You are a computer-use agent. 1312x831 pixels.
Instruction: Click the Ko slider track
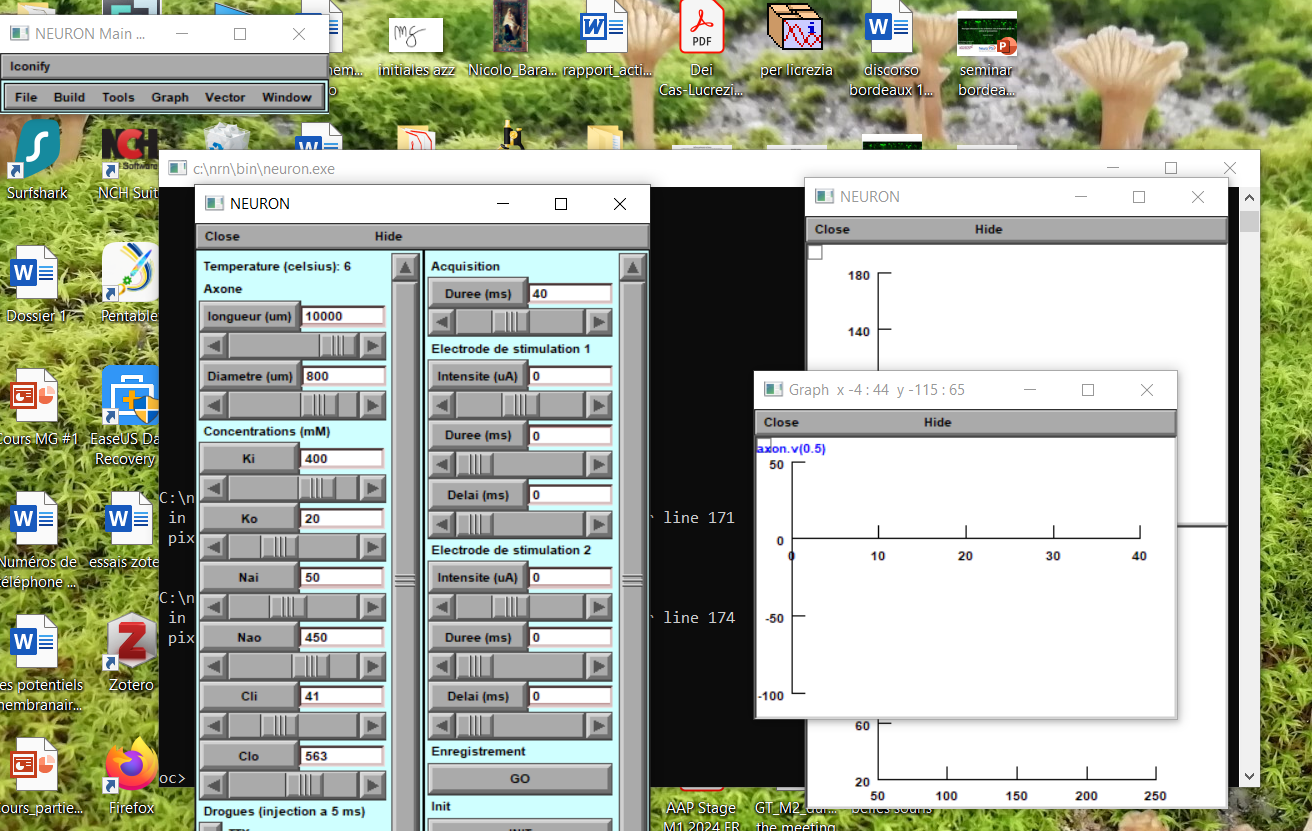click(293, 547)
